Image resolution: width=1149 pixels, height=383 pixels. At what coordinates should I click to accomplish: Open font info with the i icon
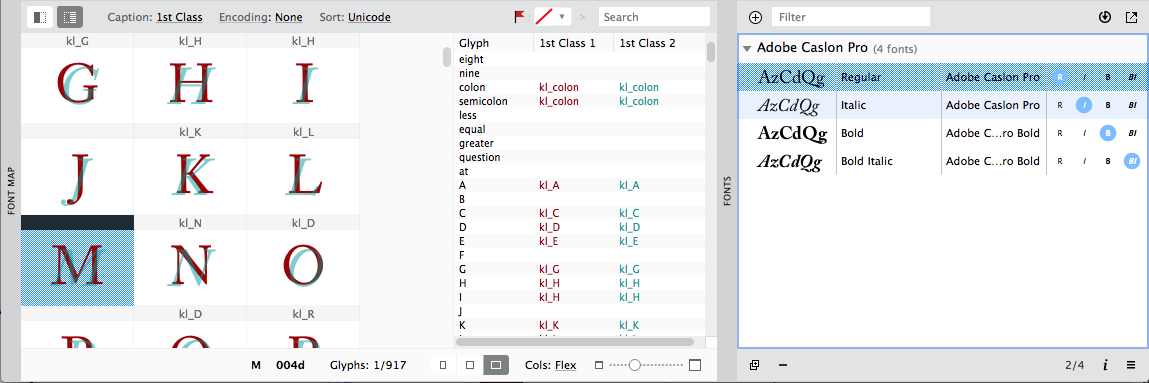pos(1105,365)
